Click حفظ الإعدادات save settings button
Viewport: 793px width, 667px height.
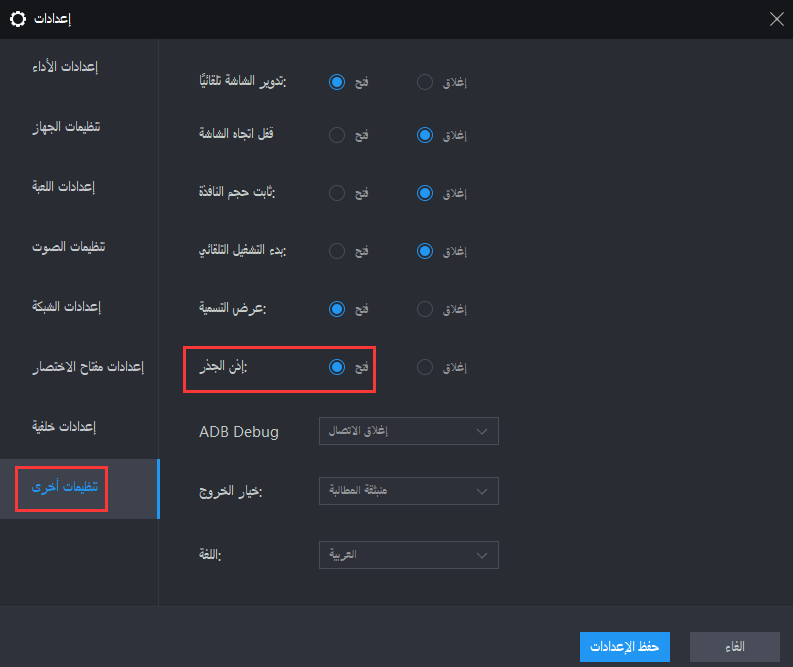[625, 647]
